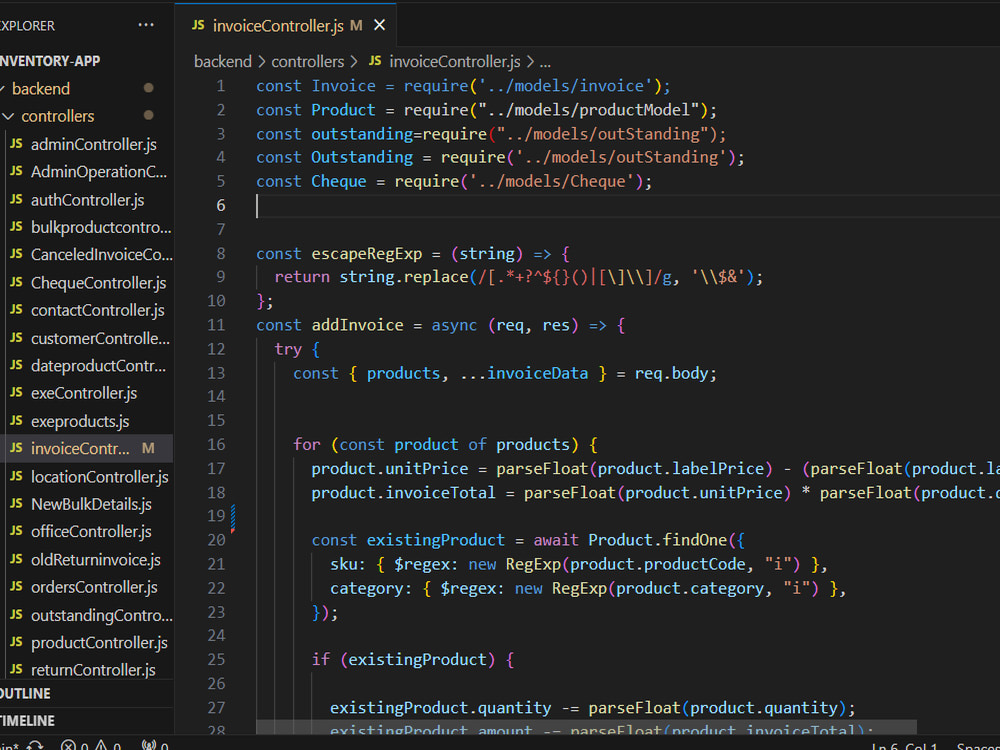Select contactController.js in the tree

[x=98, y=311]
